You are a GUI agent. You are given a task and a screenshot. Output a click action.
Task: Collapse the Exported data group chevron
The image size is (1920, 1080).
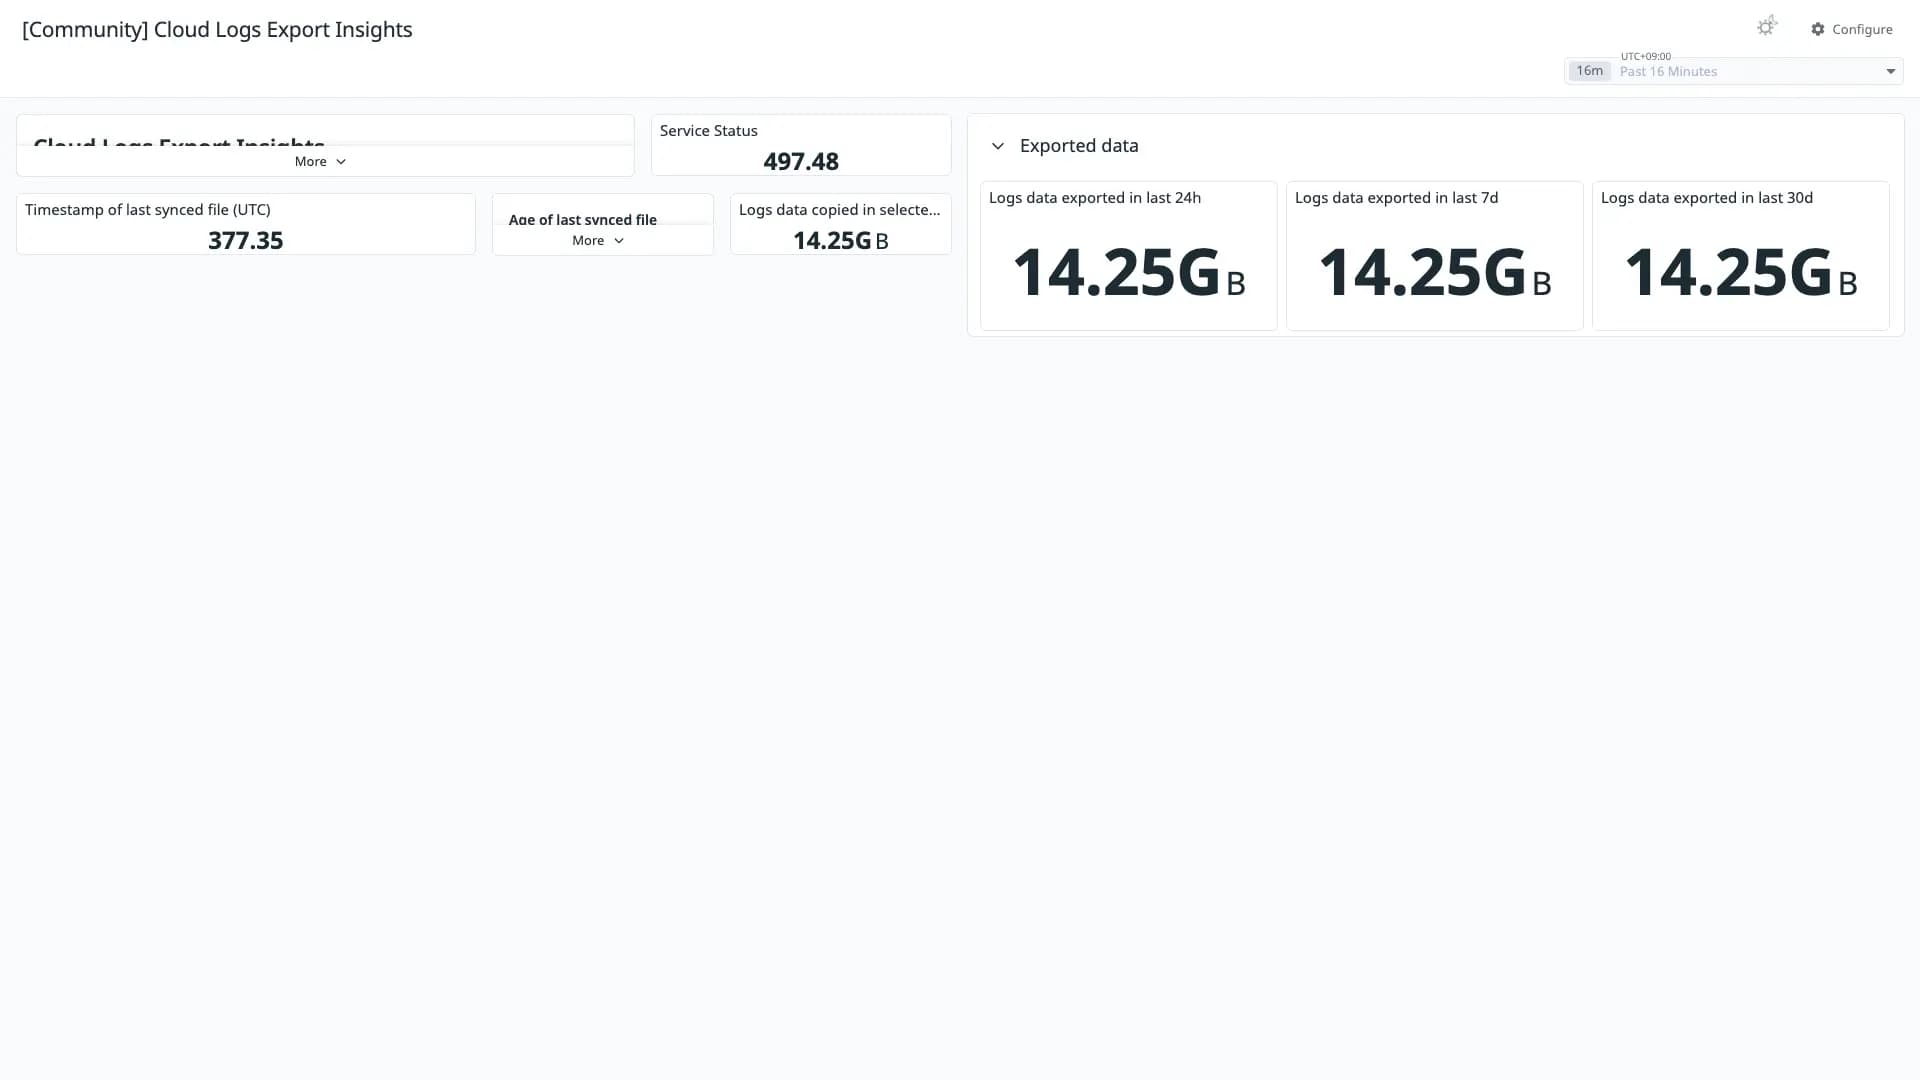coord(997,146)
